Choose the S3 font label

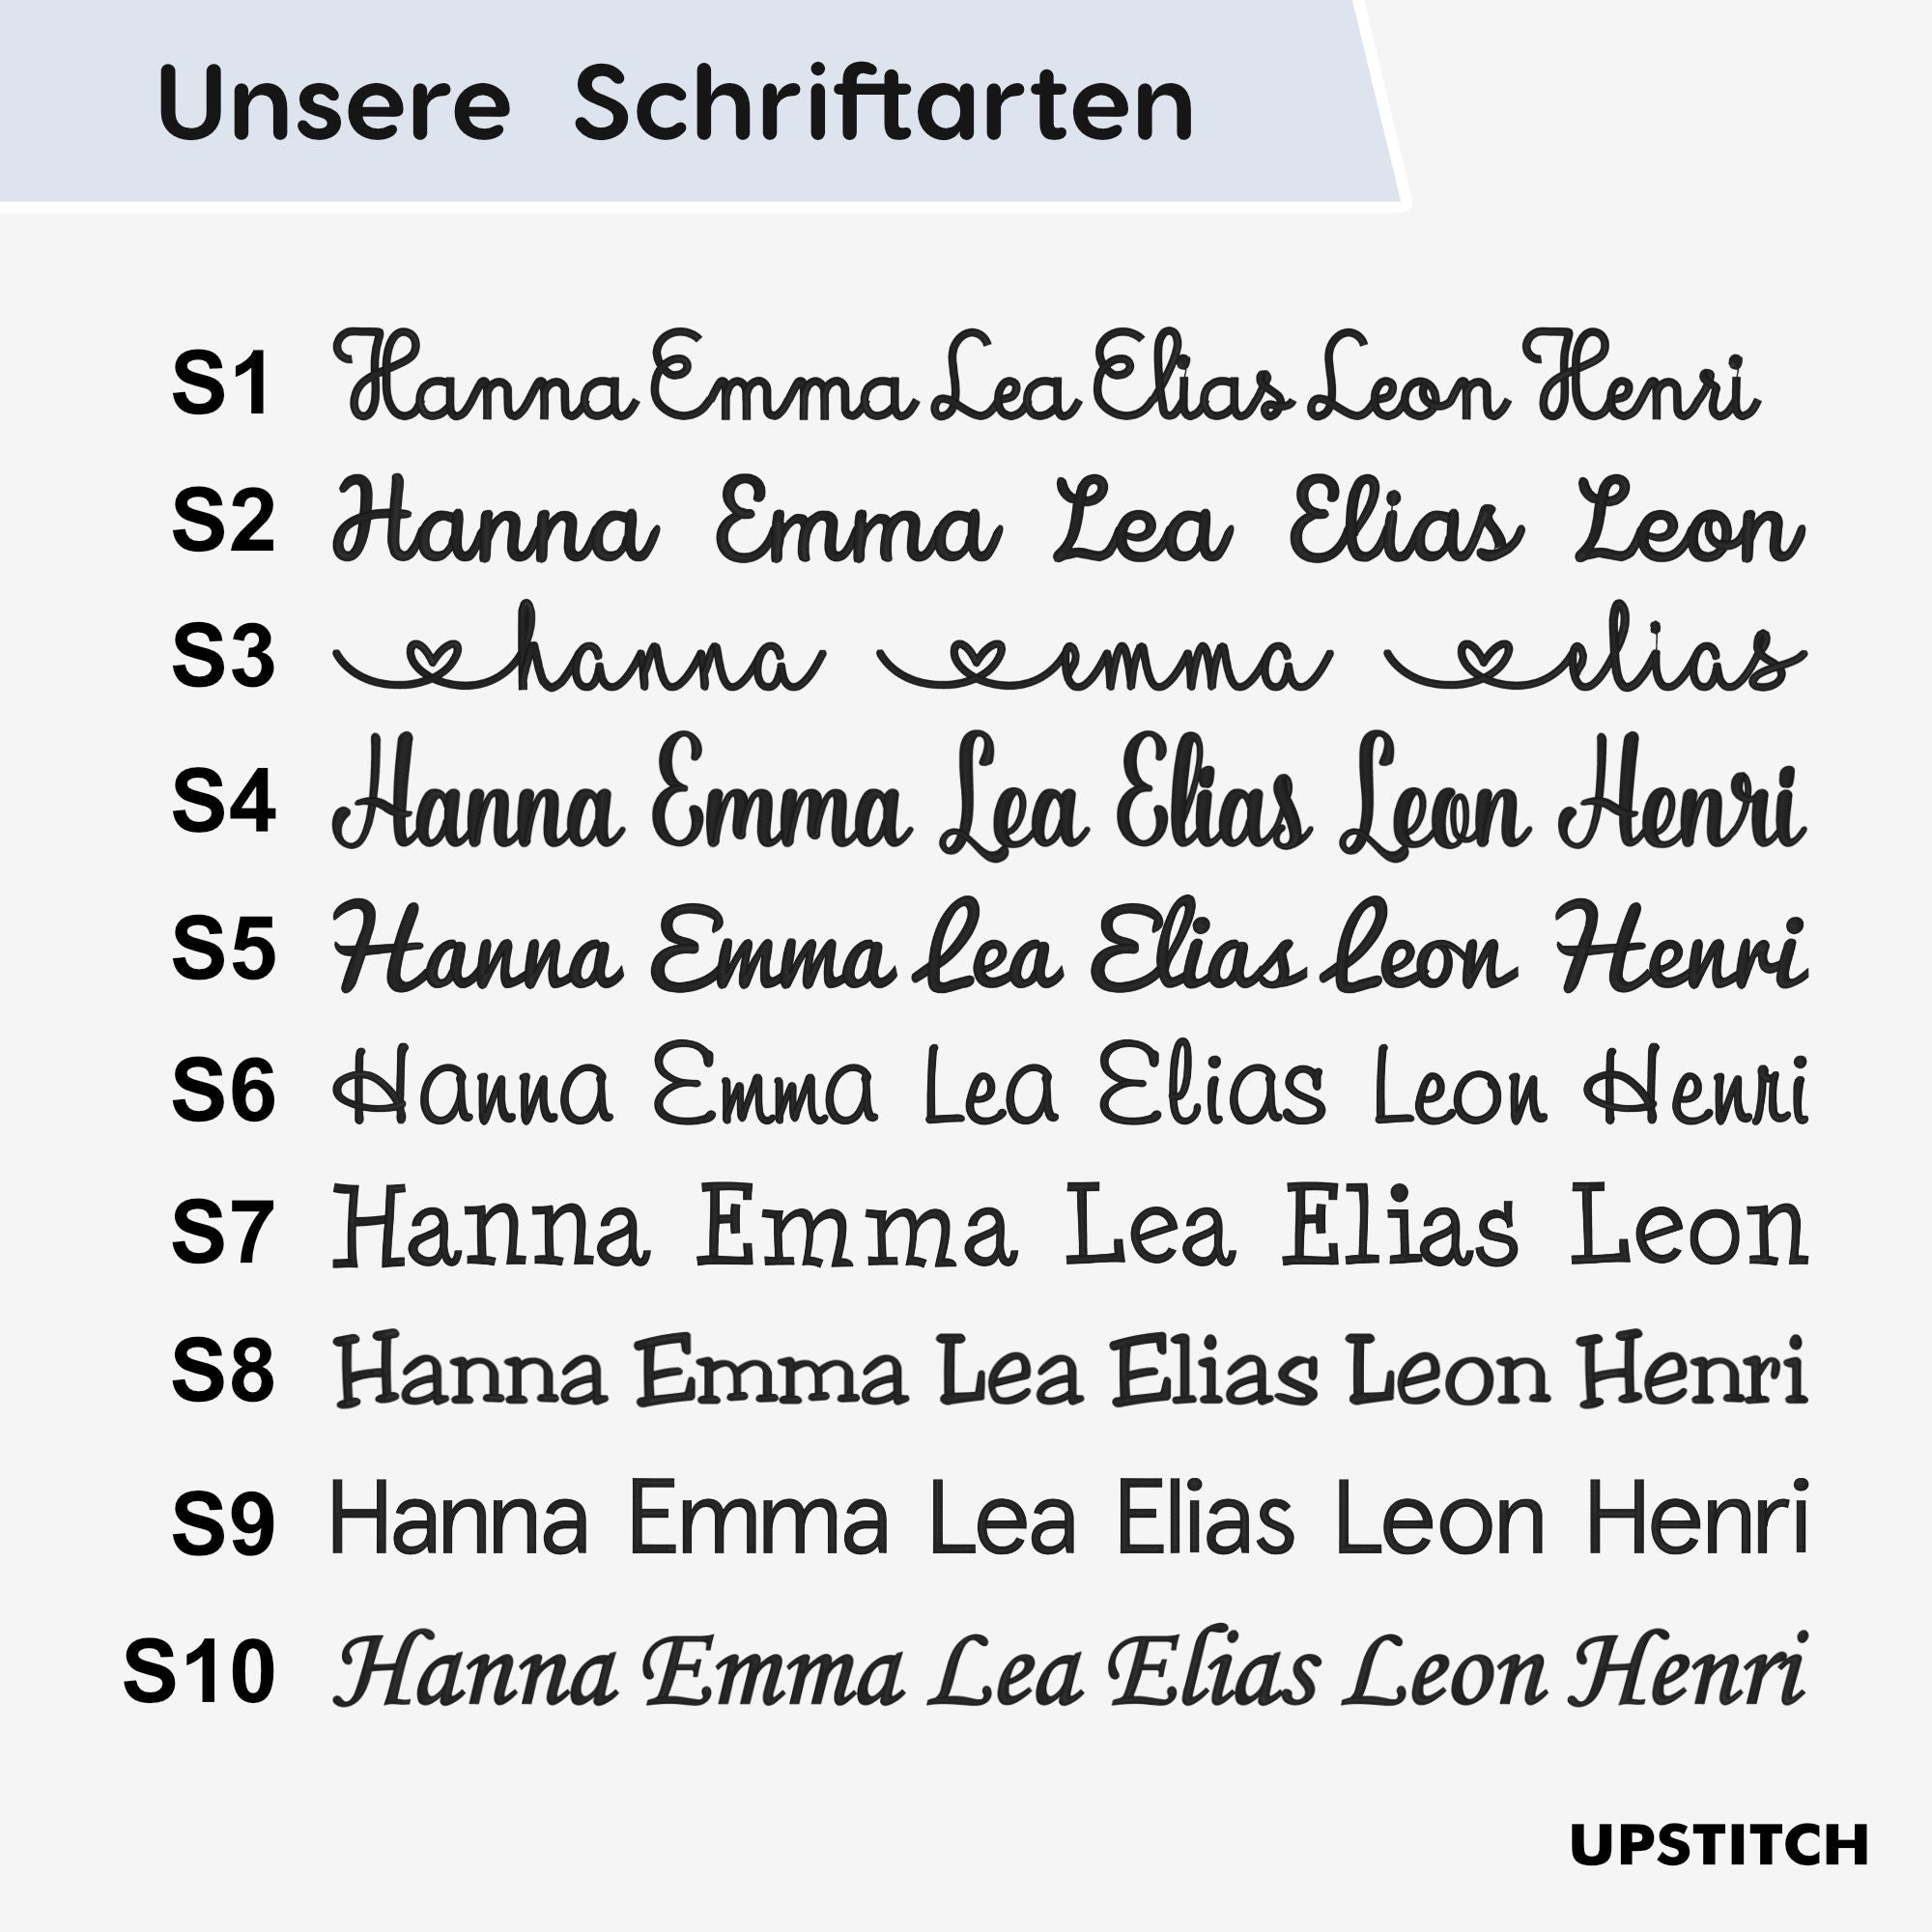223,657
